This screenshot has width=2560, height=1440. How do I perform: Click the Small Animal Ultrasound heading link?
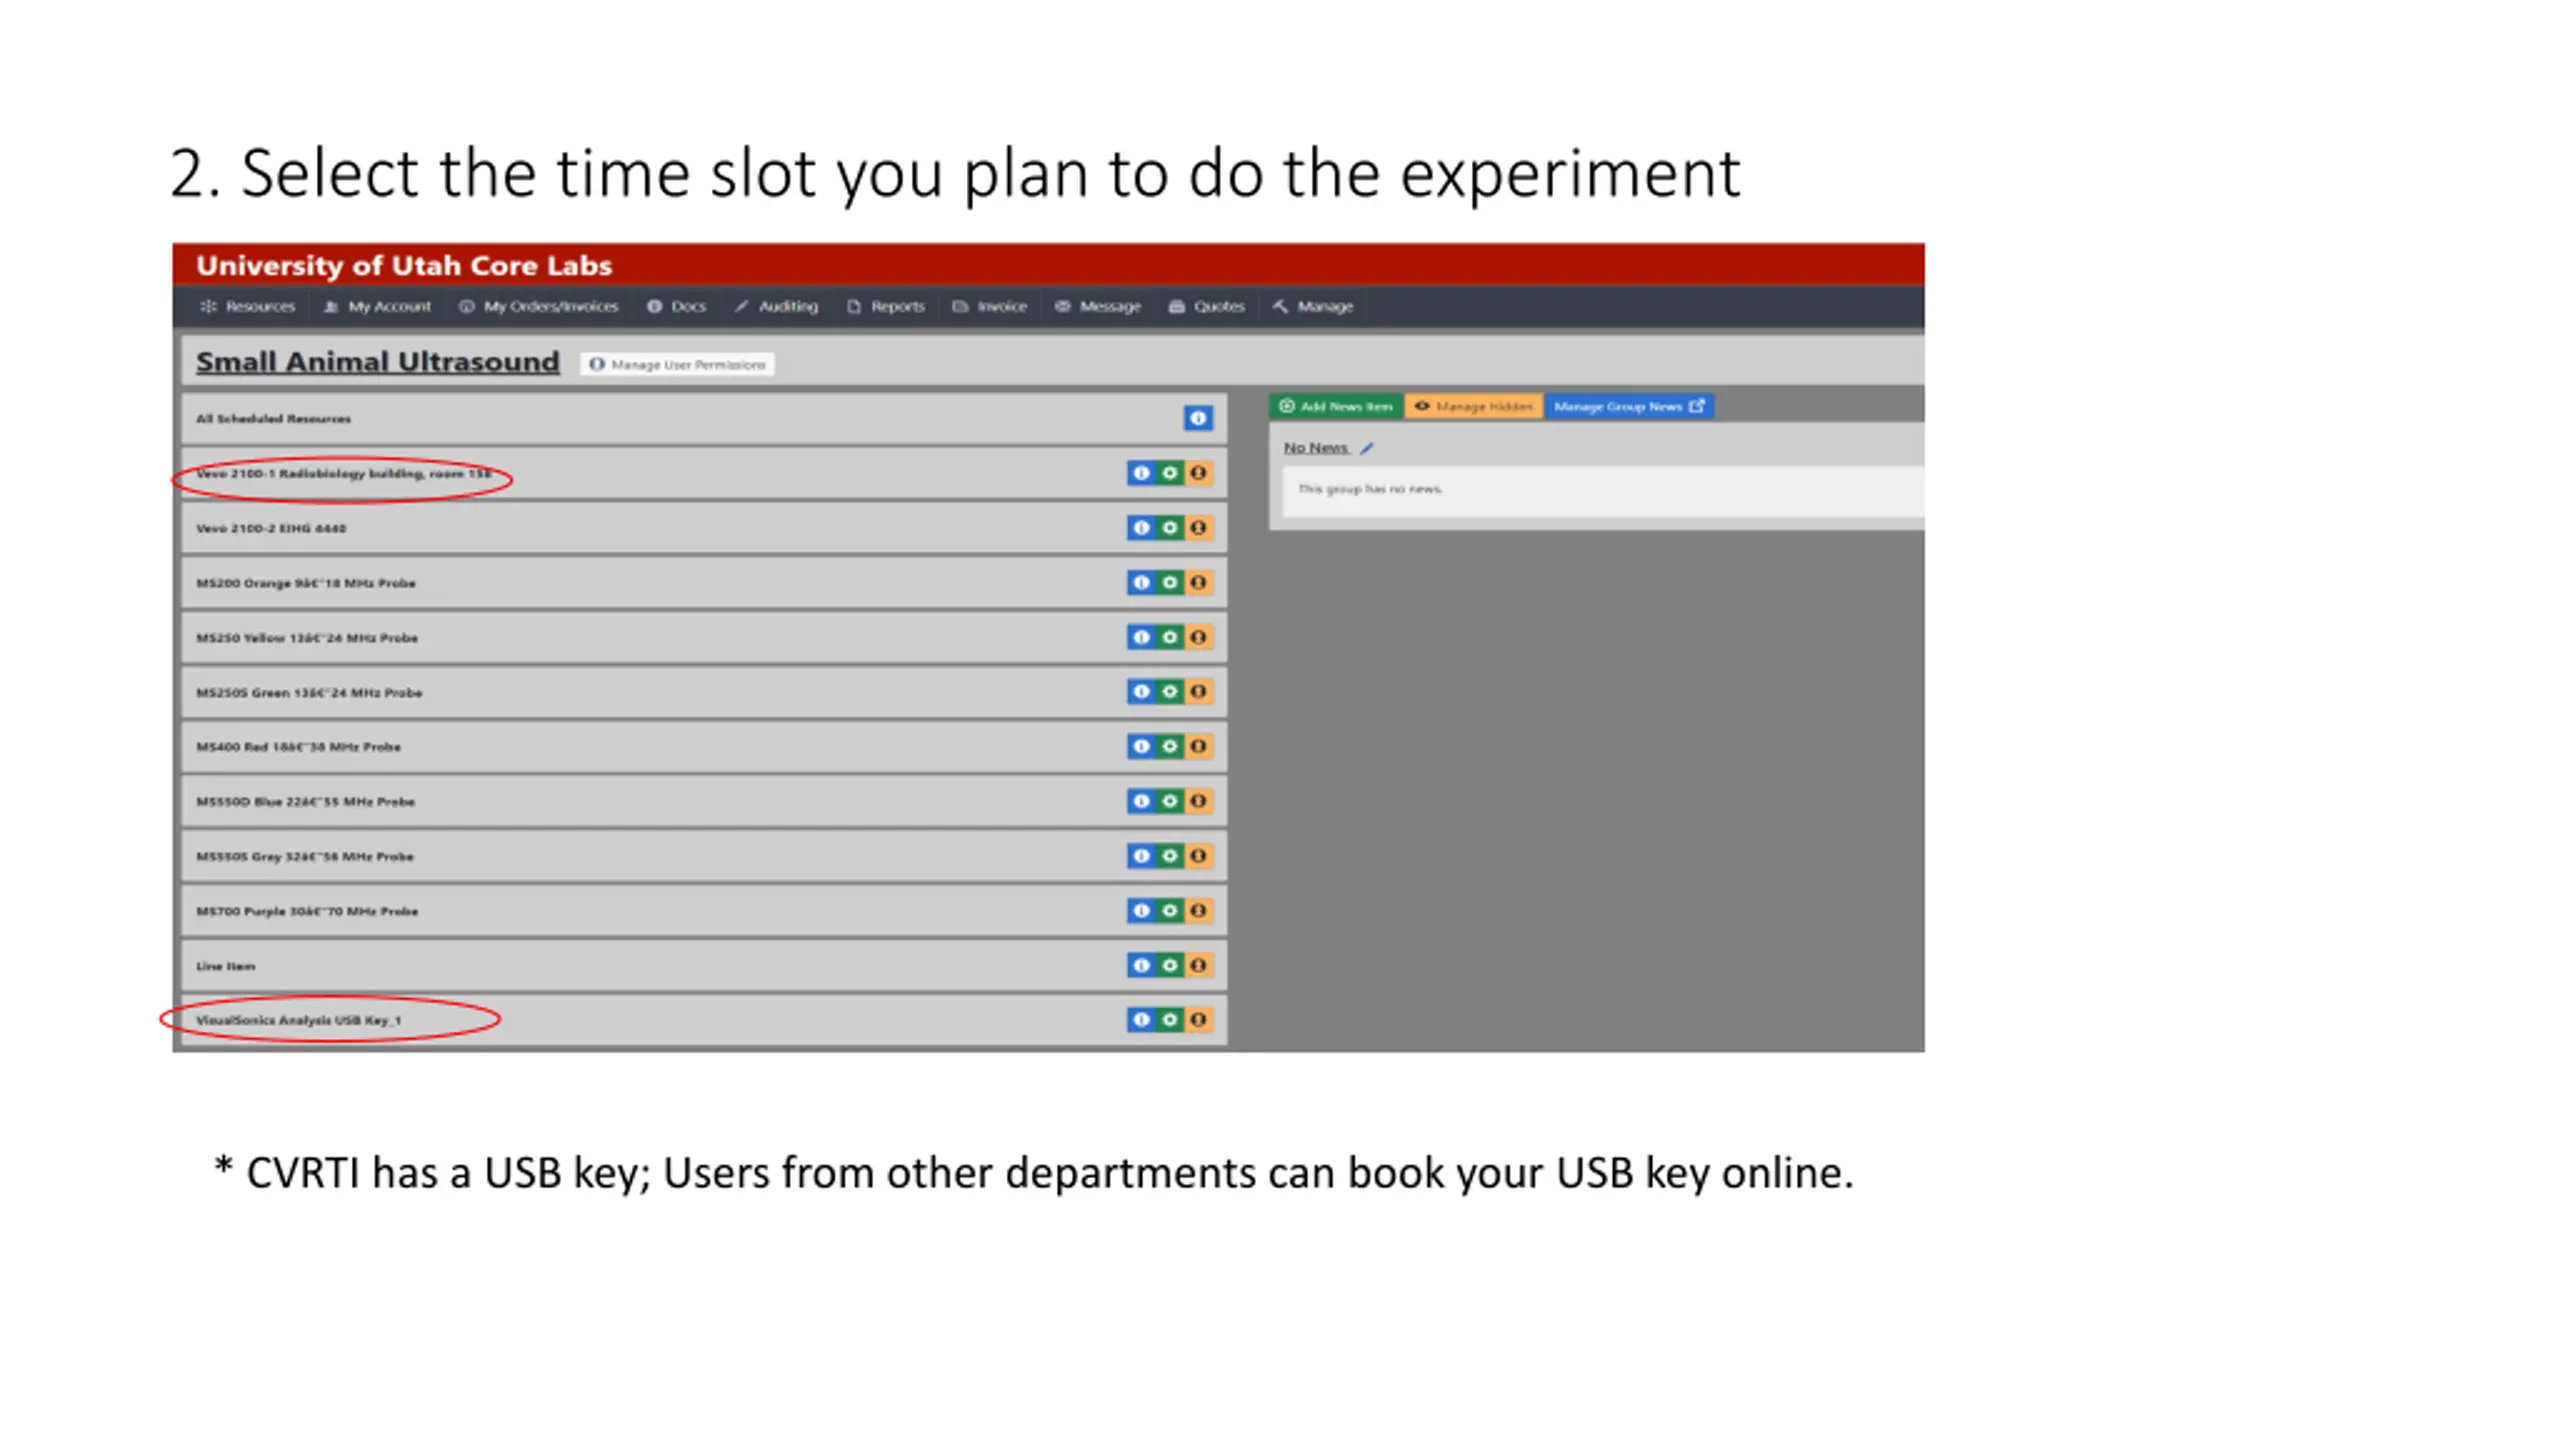[x=377, y=362]
